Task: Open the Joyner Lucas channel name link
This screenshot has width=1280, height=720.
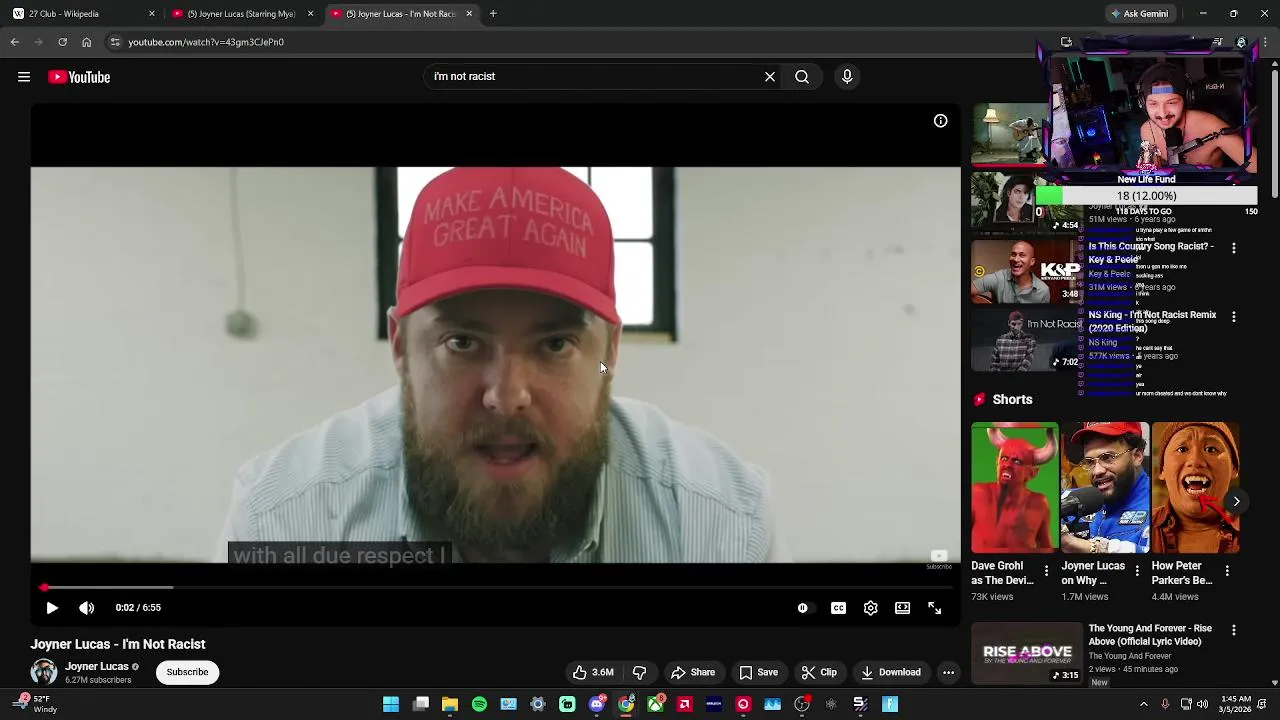Action: click(97, 666)
